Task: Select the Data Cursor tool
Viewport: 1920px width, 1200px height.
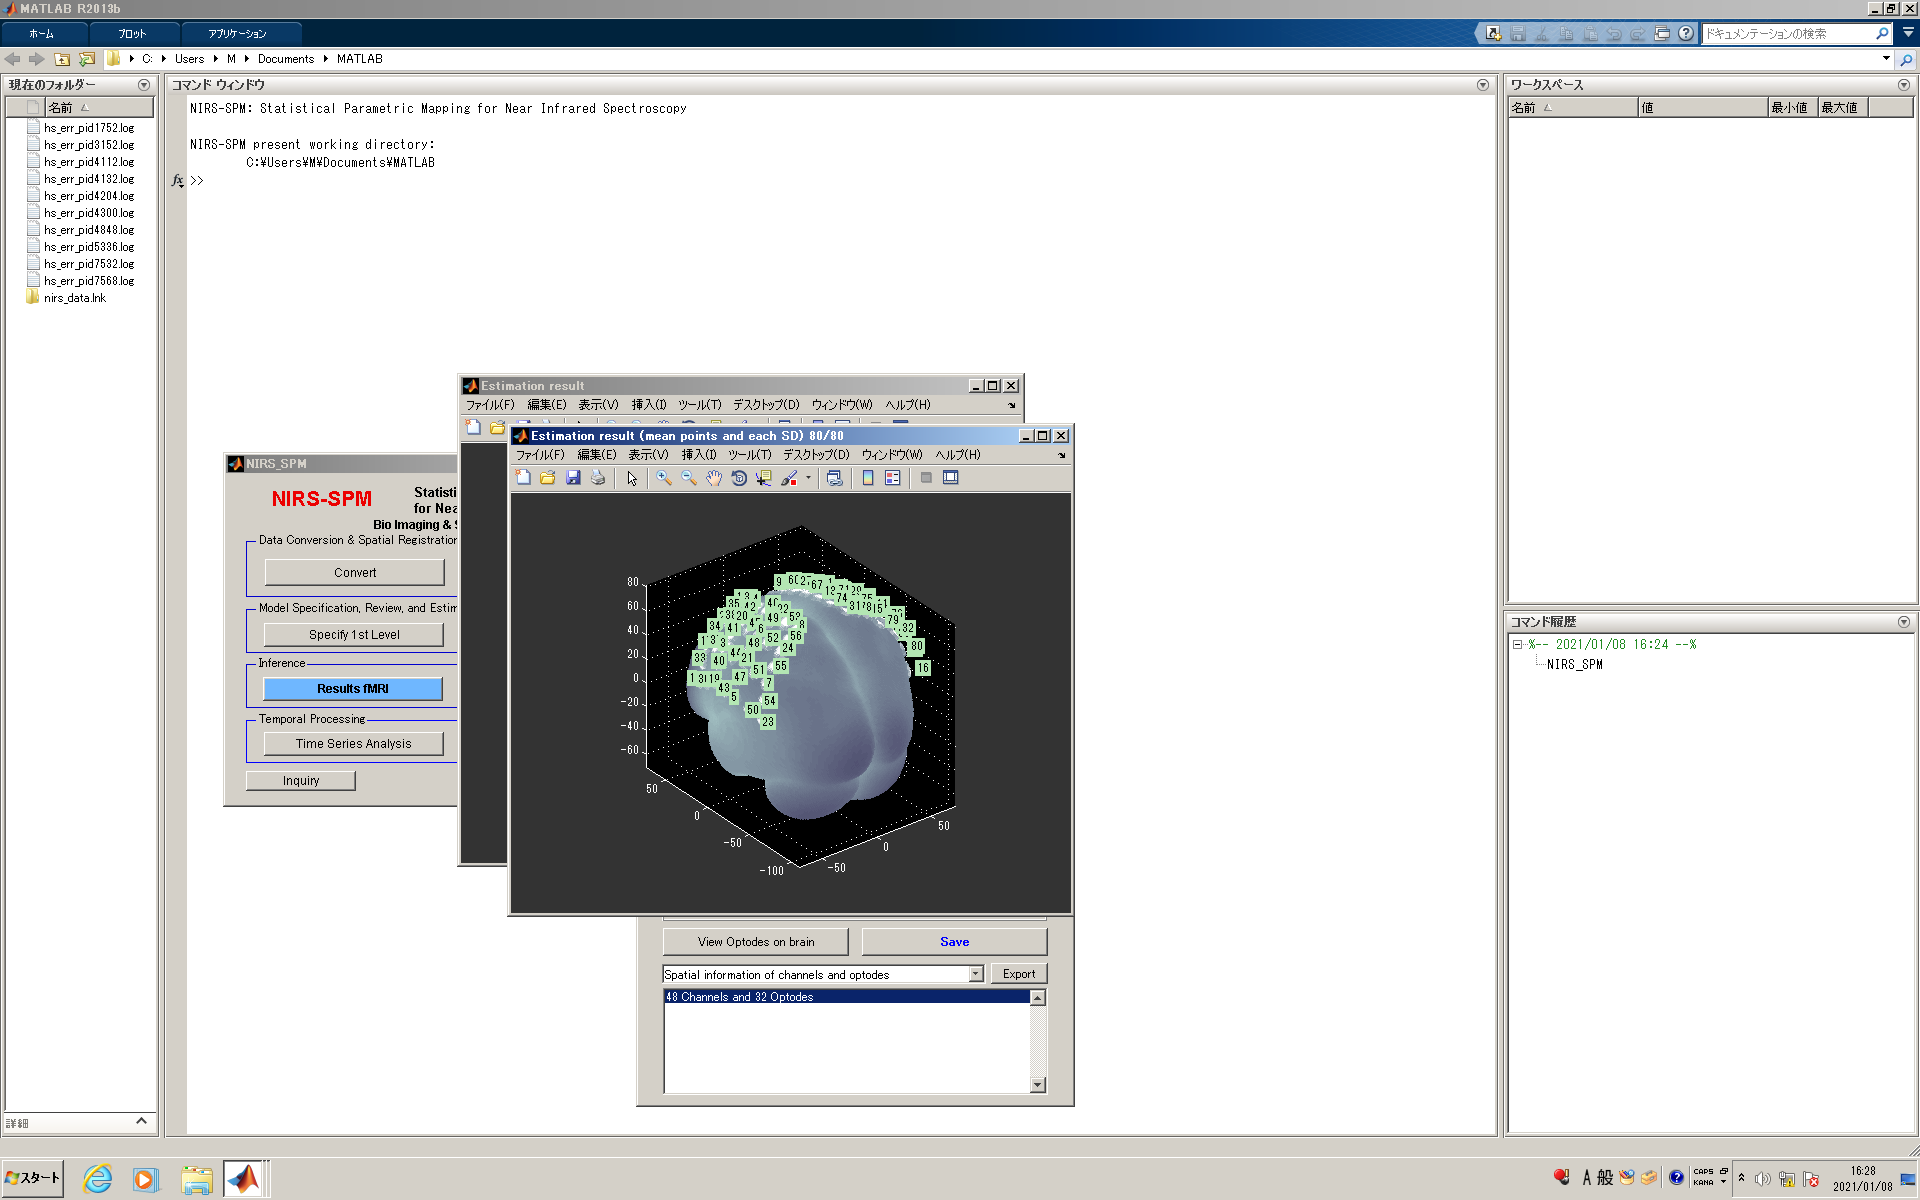Action: [764, 478]
